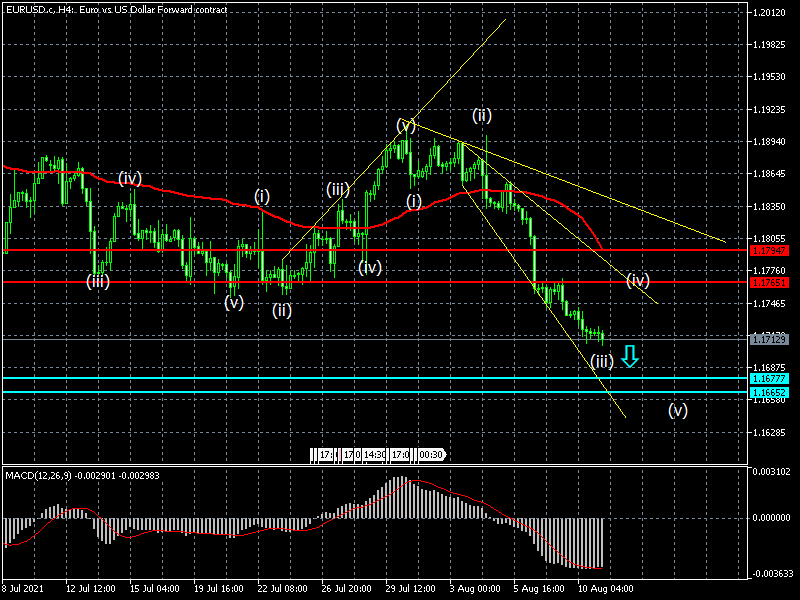Select the (iii) label beside the cyan arrow
This screenshot has height=600, width=800.
[601, 361]
